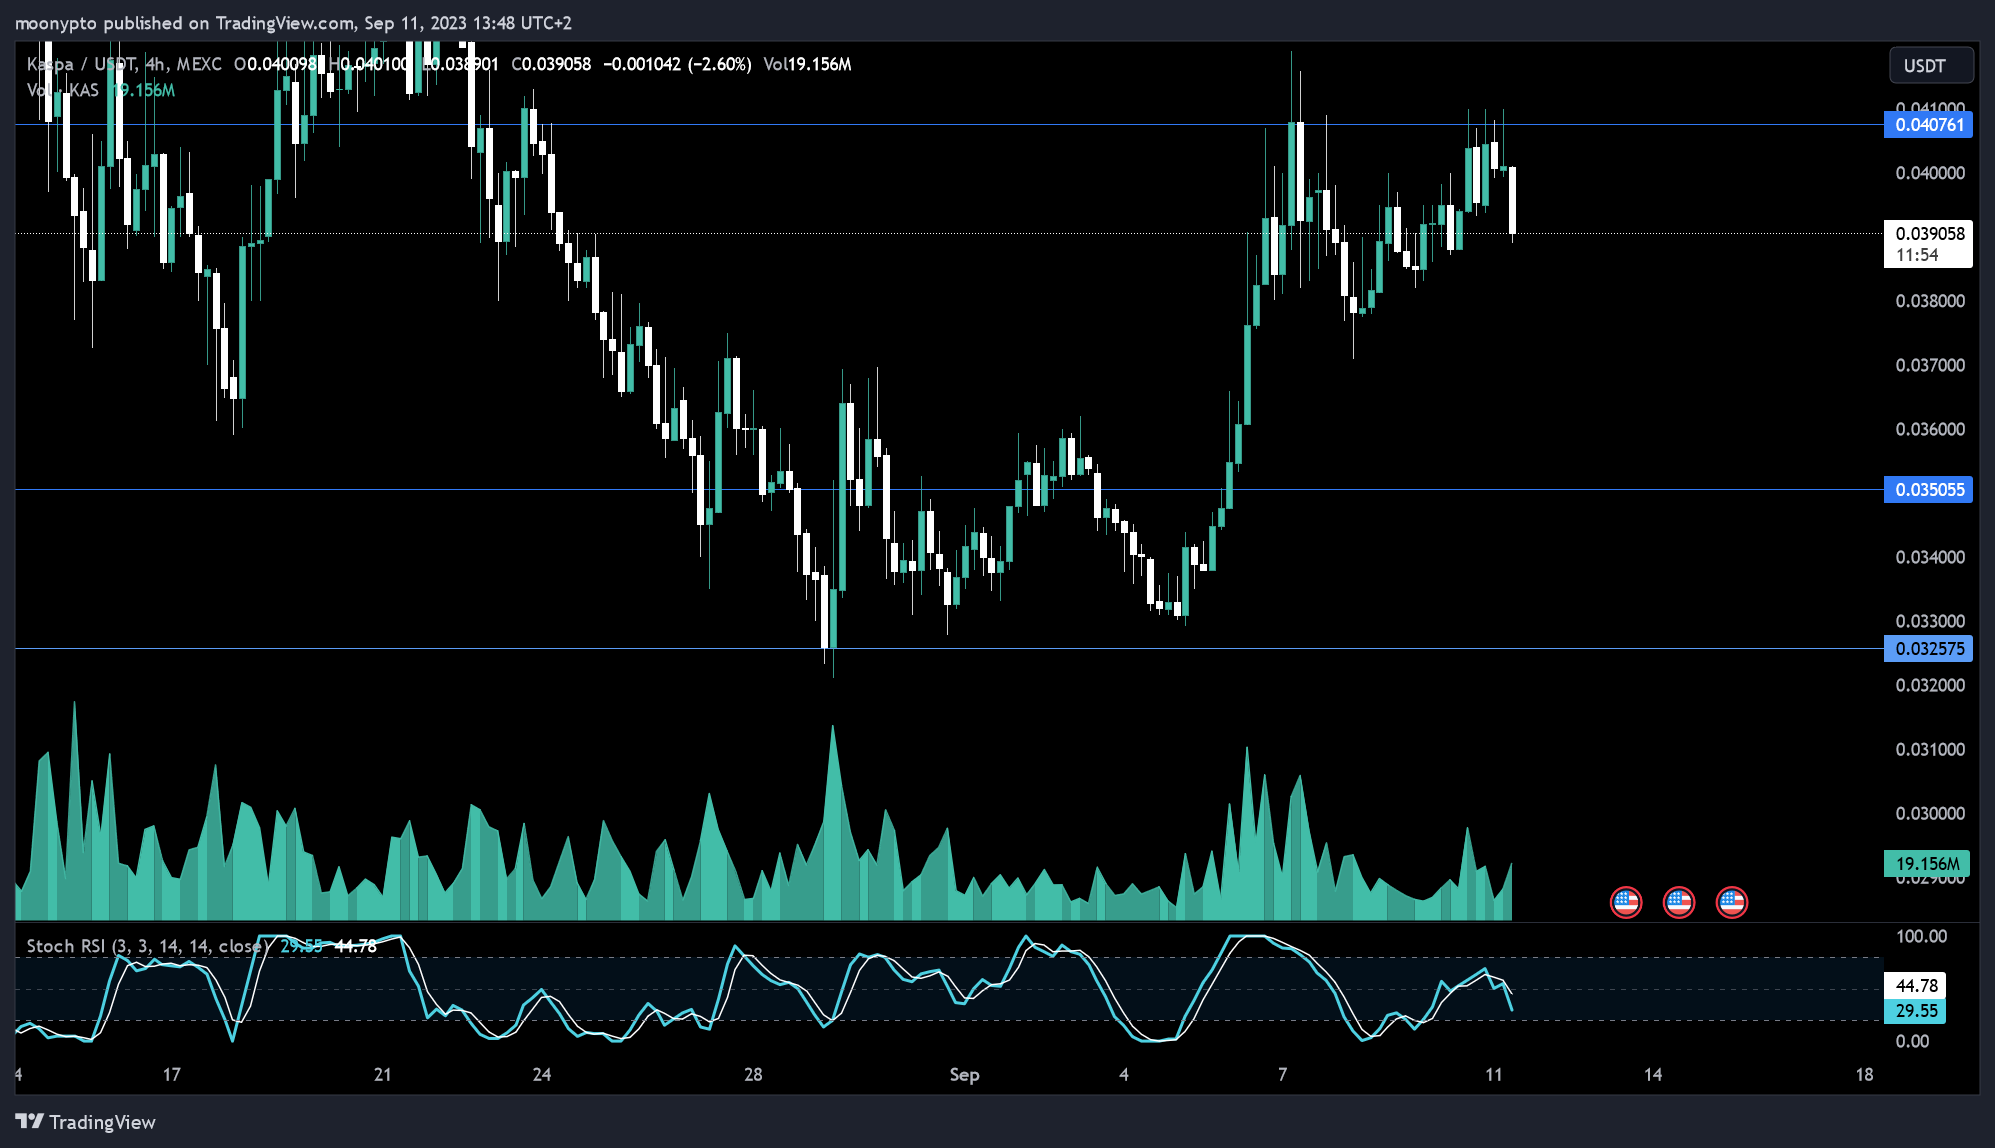Click the 24 date on the time axis
The height and width of the screenshot is (1148, 1995).
(x=542, y=1075)
